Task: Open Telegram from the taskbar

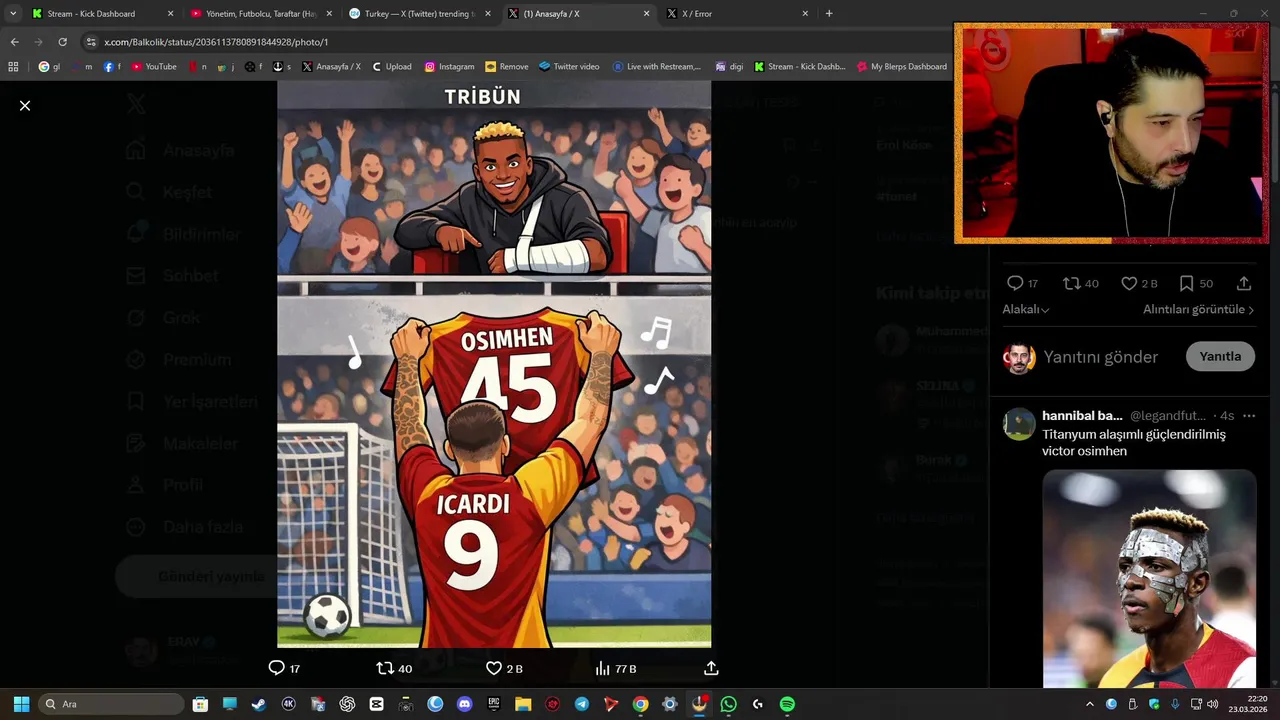Action: pyautogui.click(x=582, y=704)
